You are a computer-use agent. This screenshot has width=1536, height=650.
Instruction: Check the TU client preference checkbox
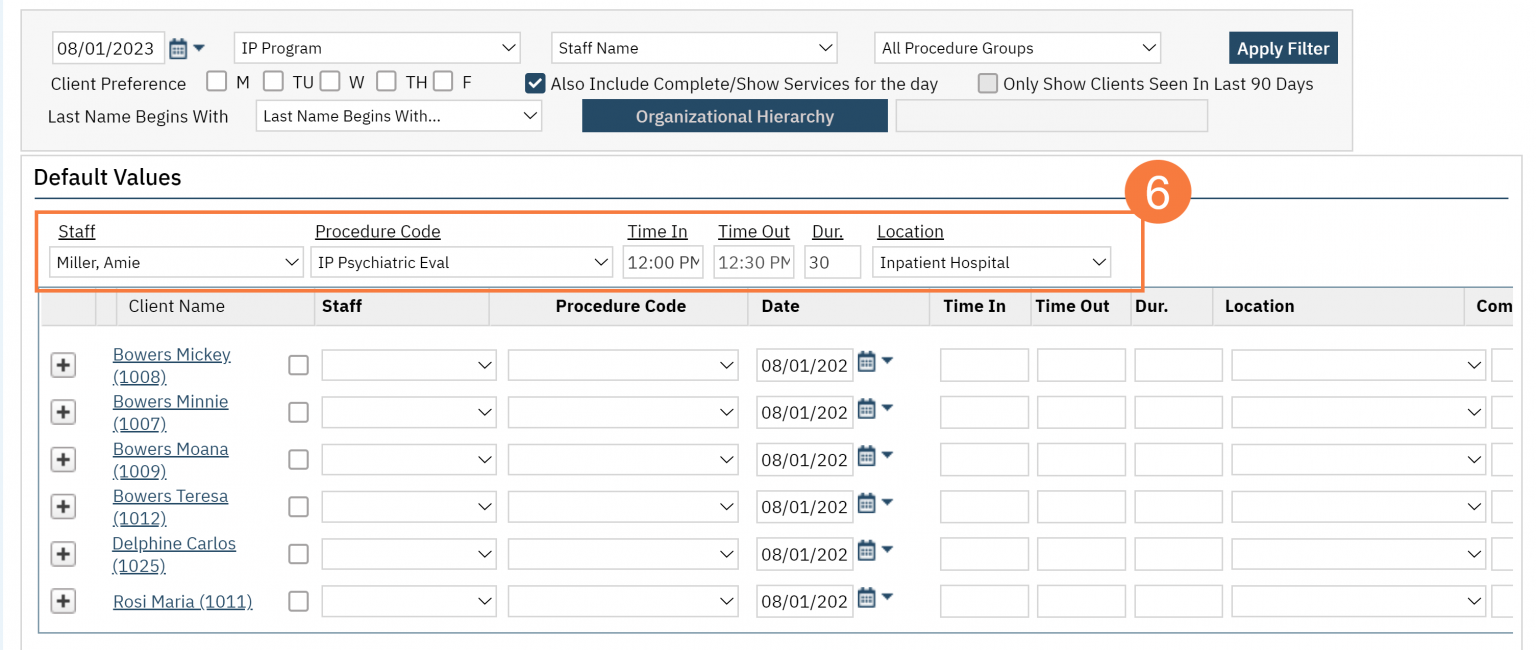click(273, 81)
